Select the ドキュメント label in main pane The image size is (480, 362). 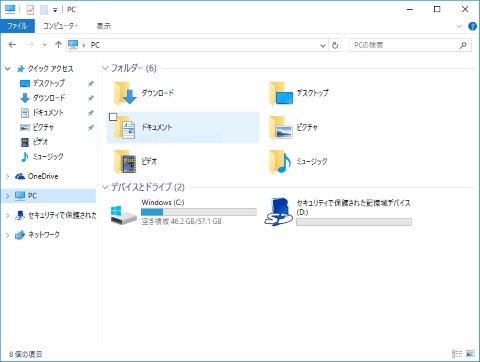157,127
